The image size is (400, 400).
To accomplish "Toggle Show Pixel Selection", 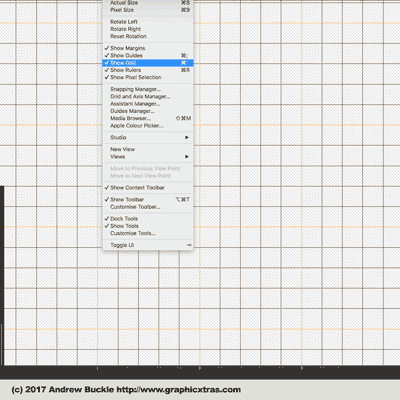I will 148,77.
